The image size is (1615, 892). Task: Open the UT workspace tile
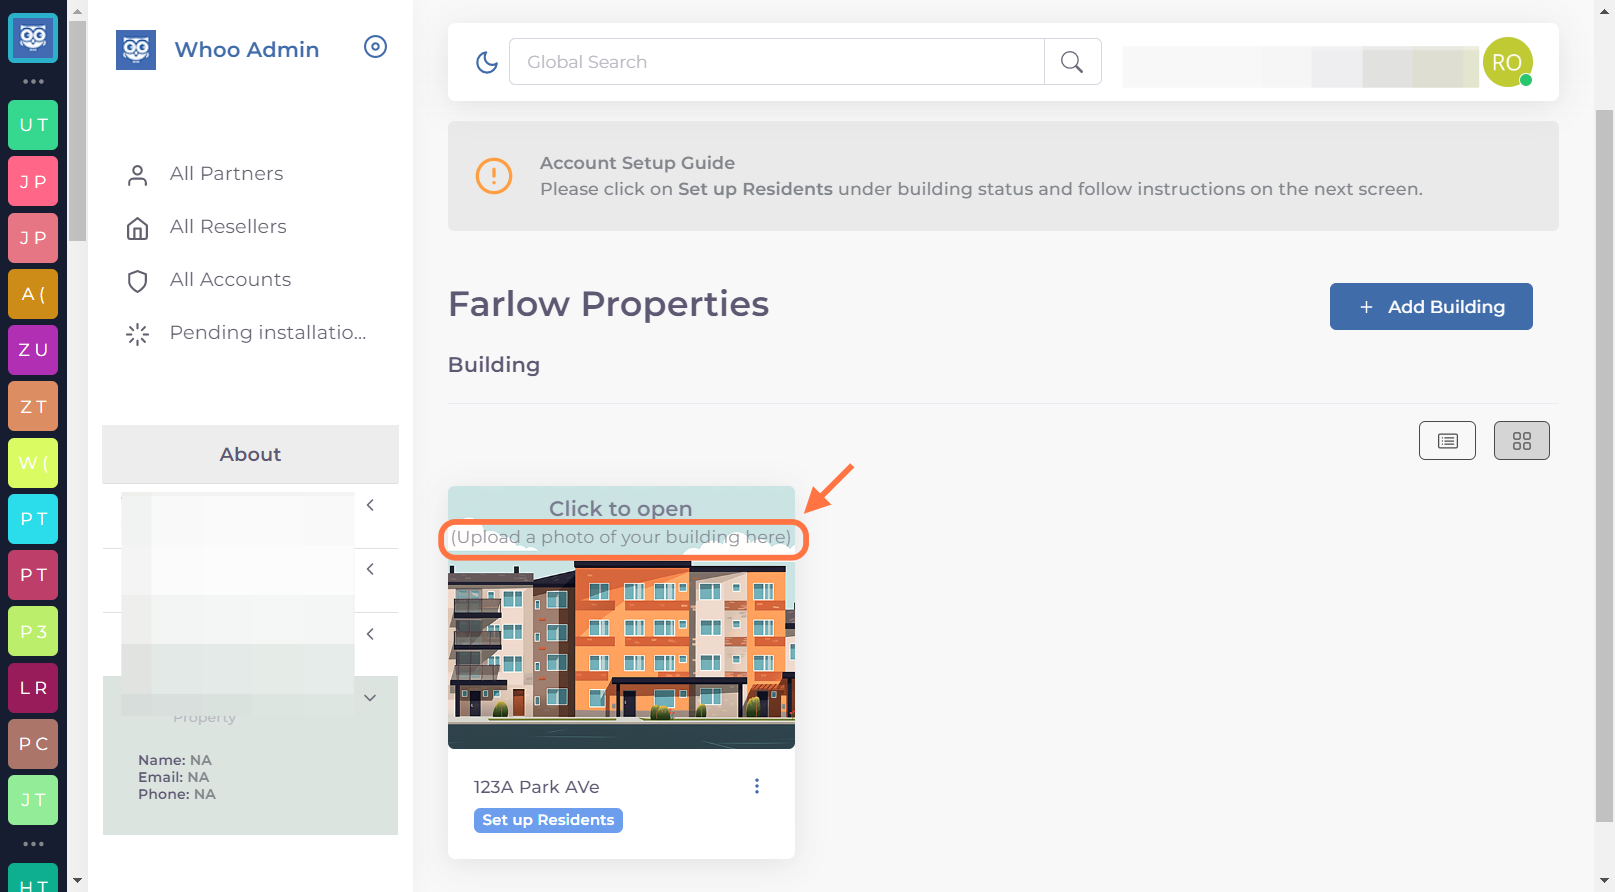(x=33, y=125)
